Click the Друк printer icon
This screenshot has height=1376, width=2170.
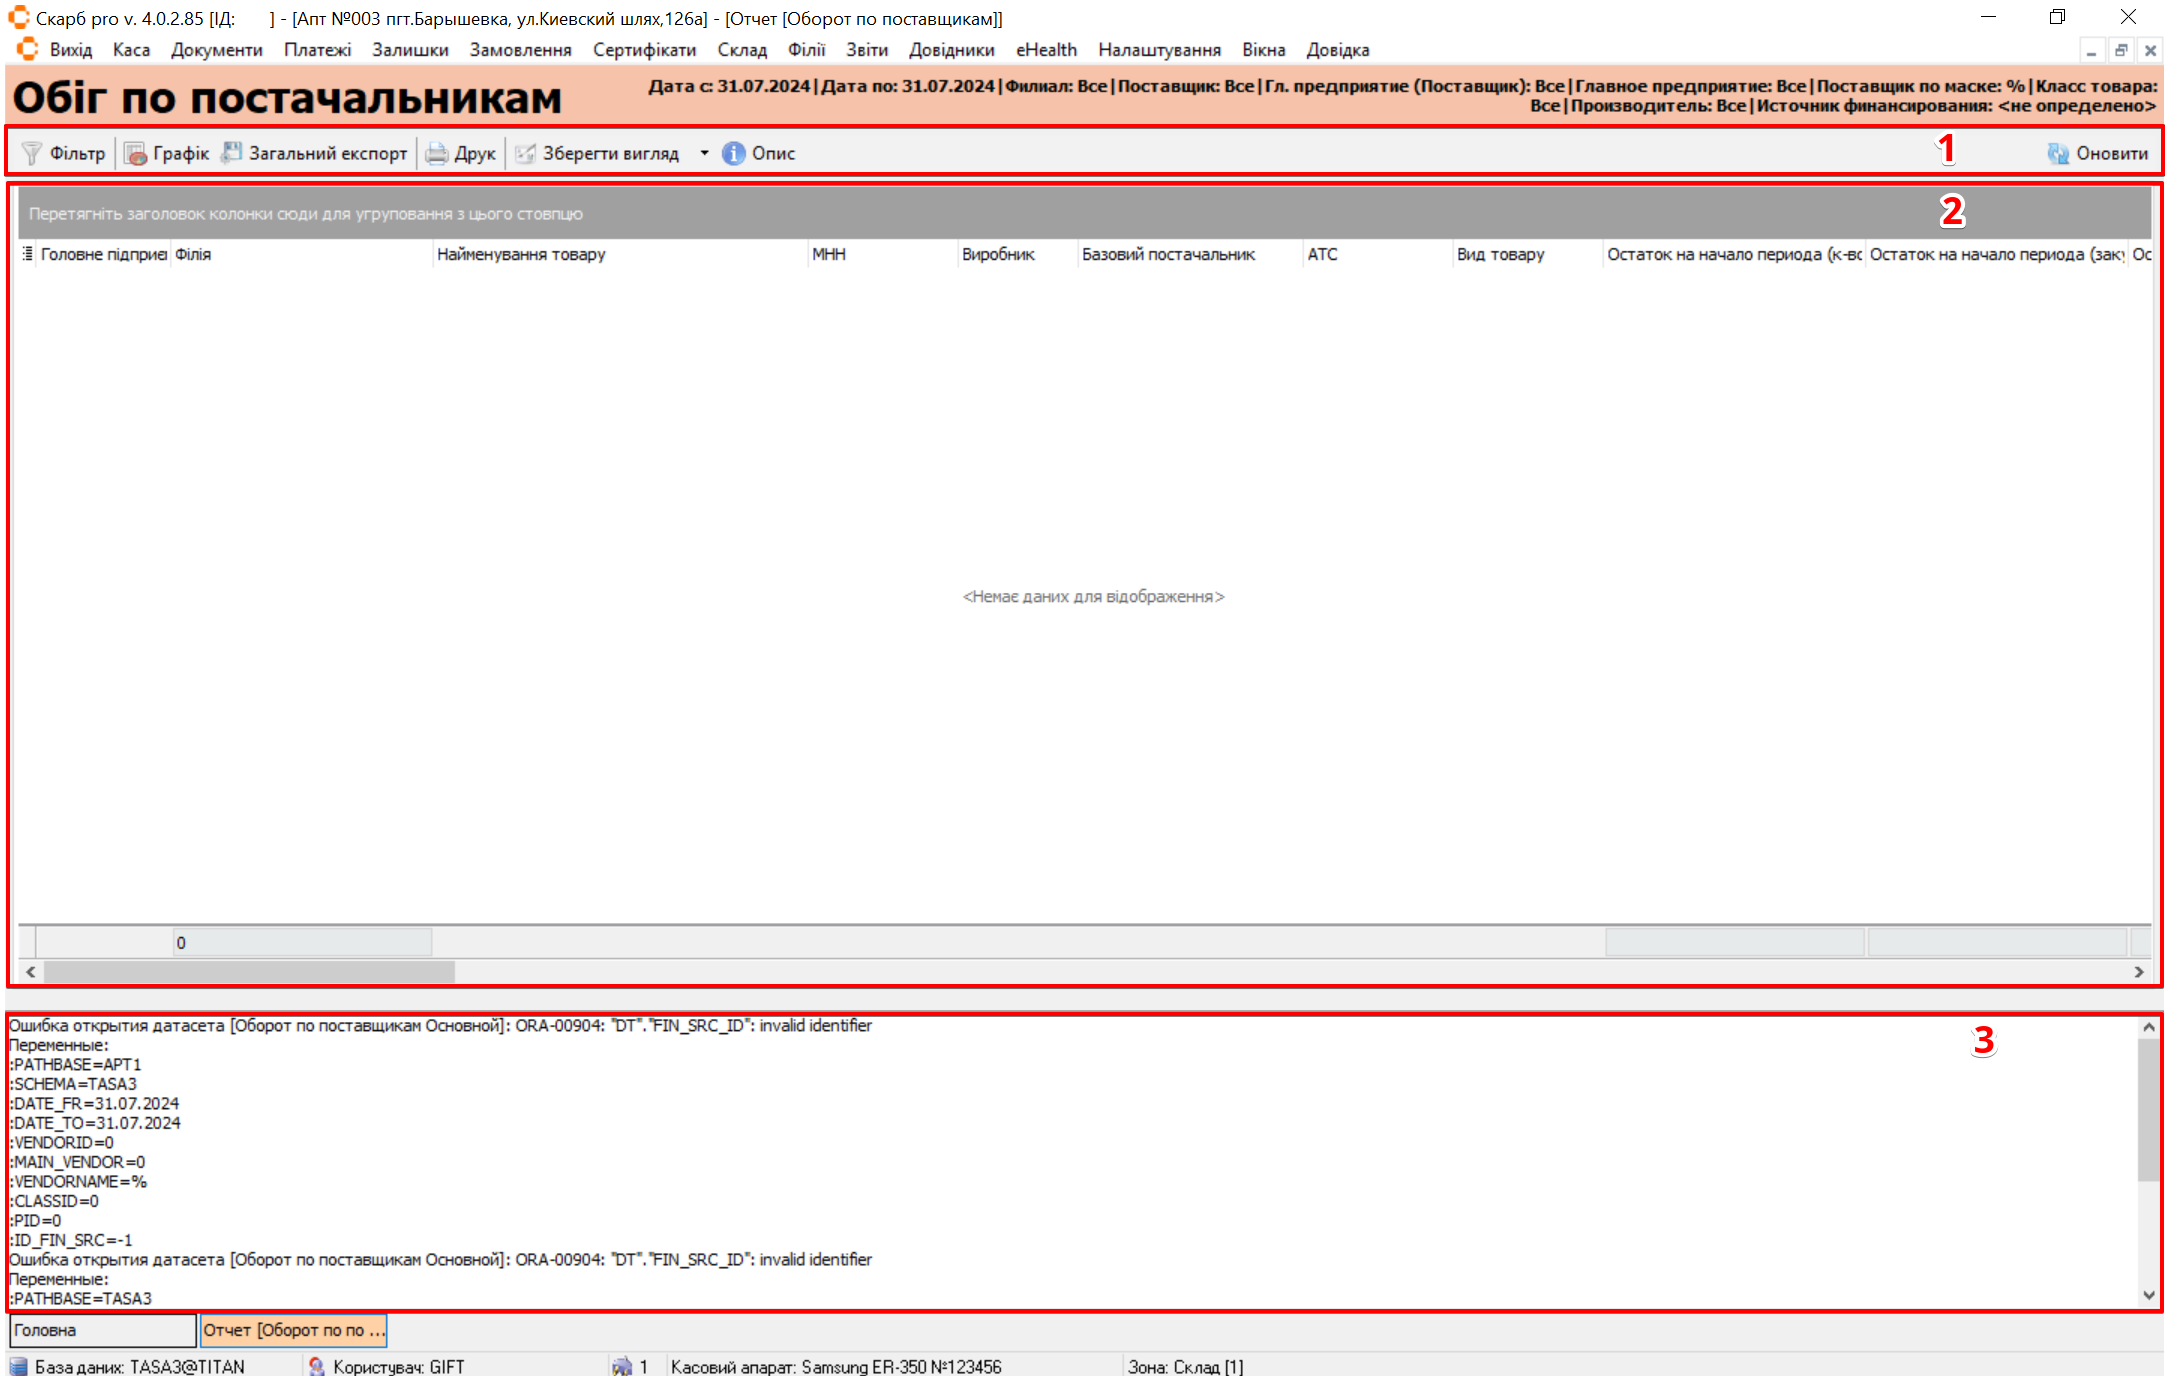437,153
